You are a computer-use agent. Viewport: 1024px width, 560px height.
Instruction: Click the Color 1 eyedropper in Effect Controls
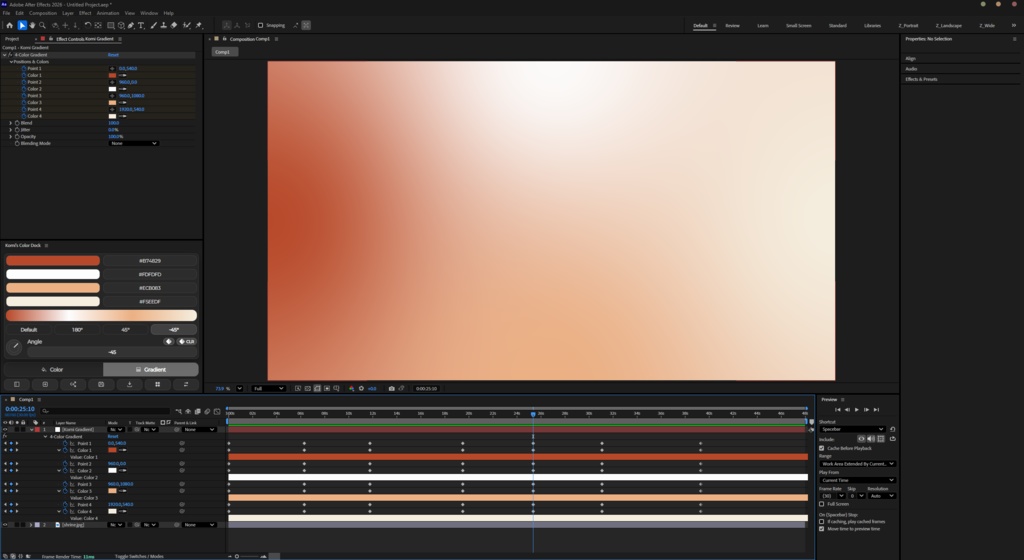pos(122,76)
